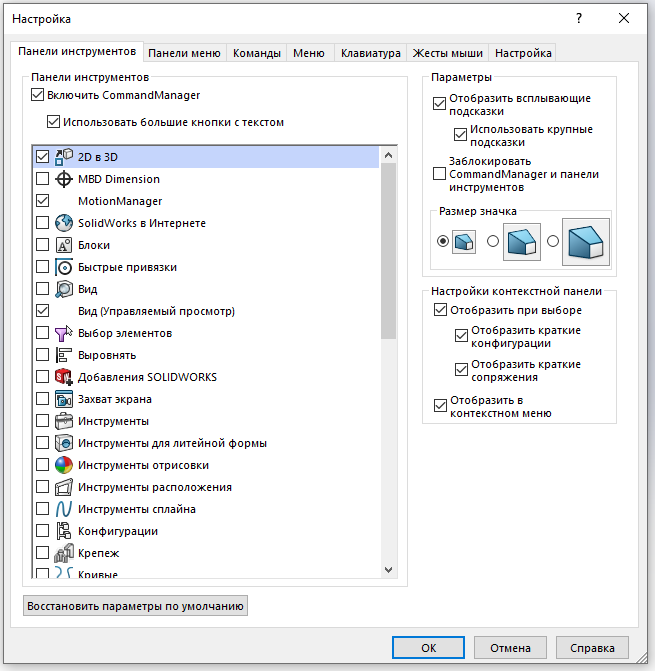Image resolution: width=655 pixels, height=671 pixels.
Task: Click the Быстрые привязки icon
Action: [64, 267]
